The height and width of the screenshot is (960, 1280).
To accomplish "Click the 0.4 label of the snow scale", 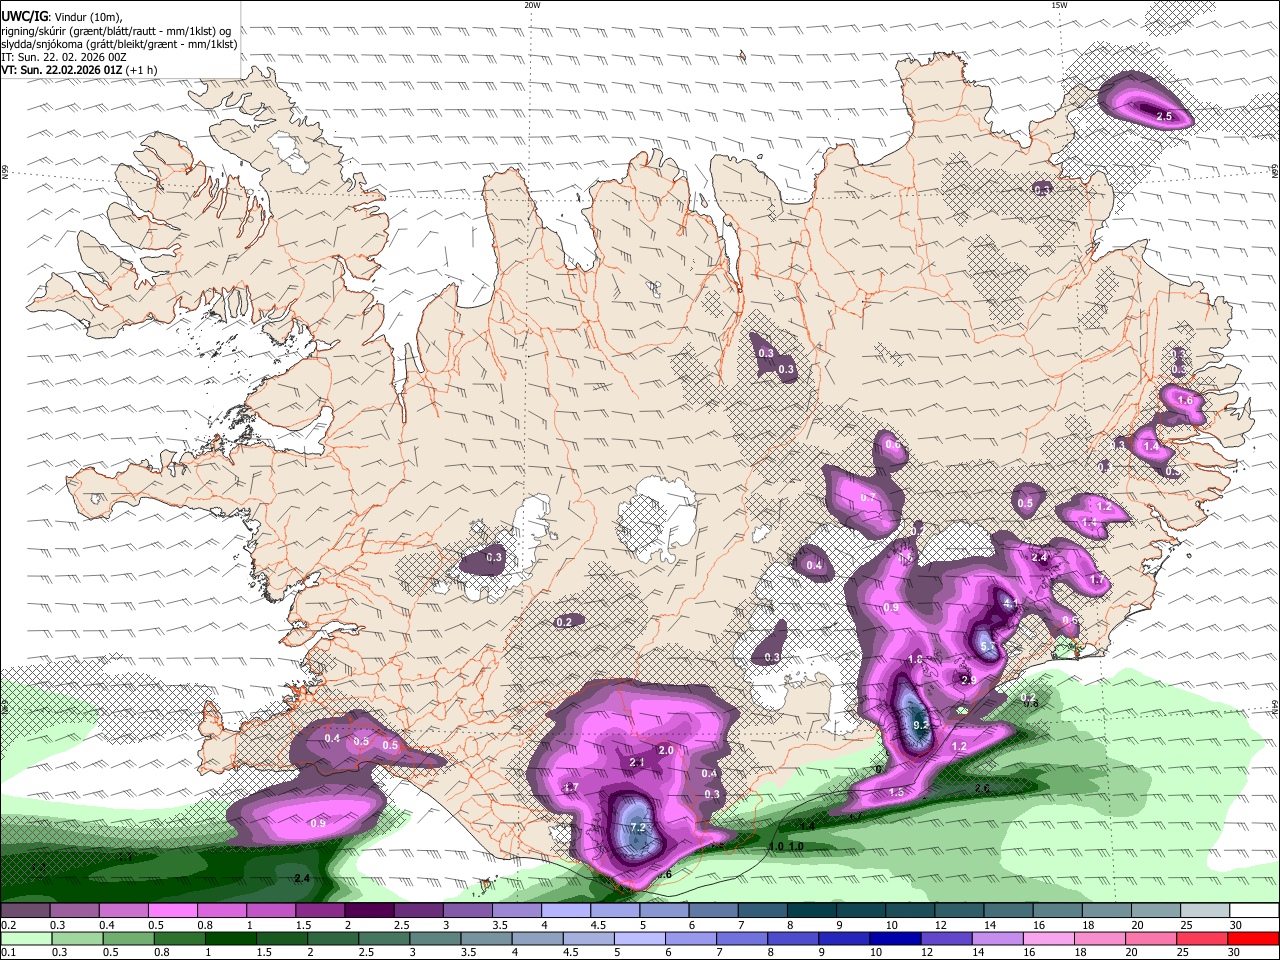I will click(x=106, y=925).
